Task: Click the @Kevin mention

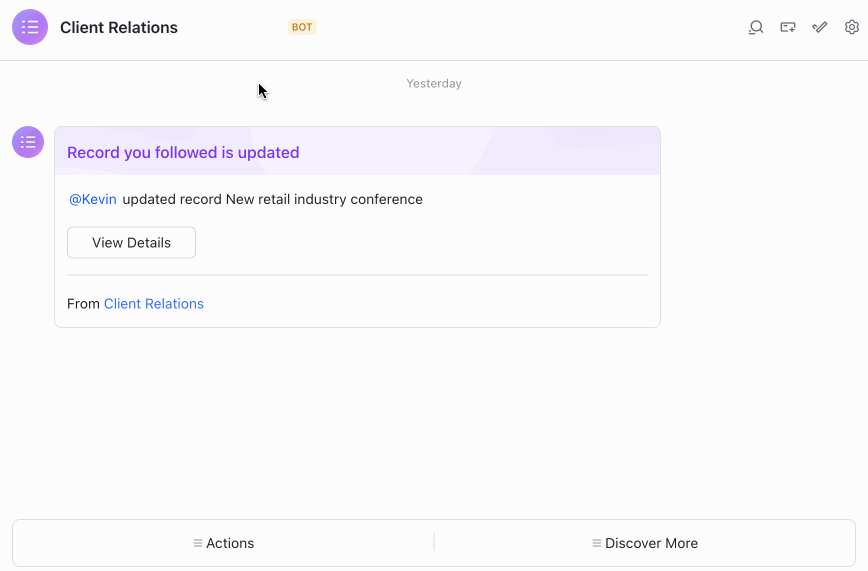Action: pyautogui.click(x=92, y=199)
